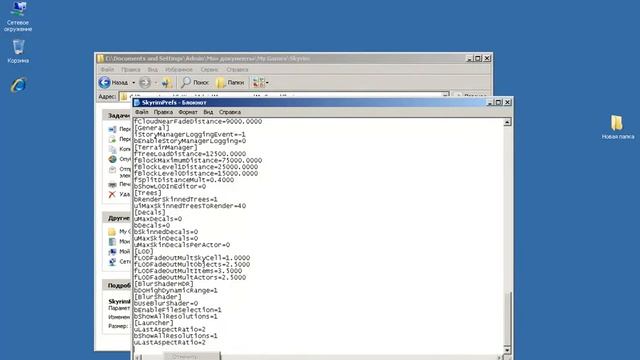Viewport: 640px width, 360px height.
Task: Click the line fSplitDistanceMult=0.4000
Action: click(x=184, y=180)
